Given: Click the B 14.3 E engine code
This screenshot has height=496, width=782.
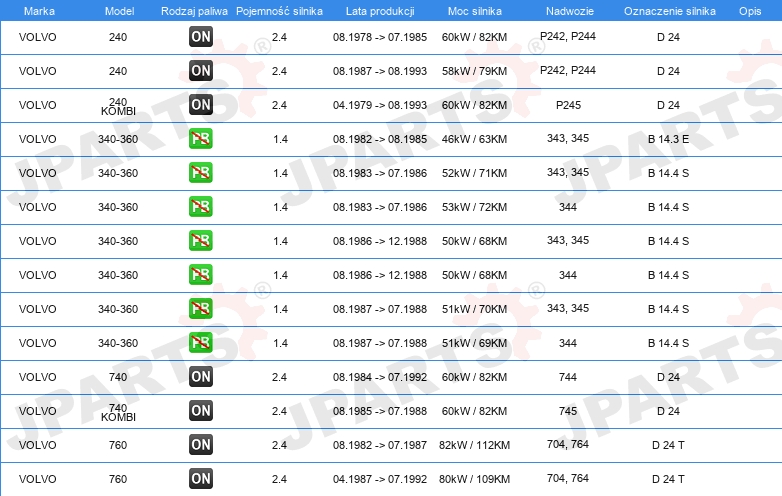Looking at the screenshot, I should tap(668, 139).
